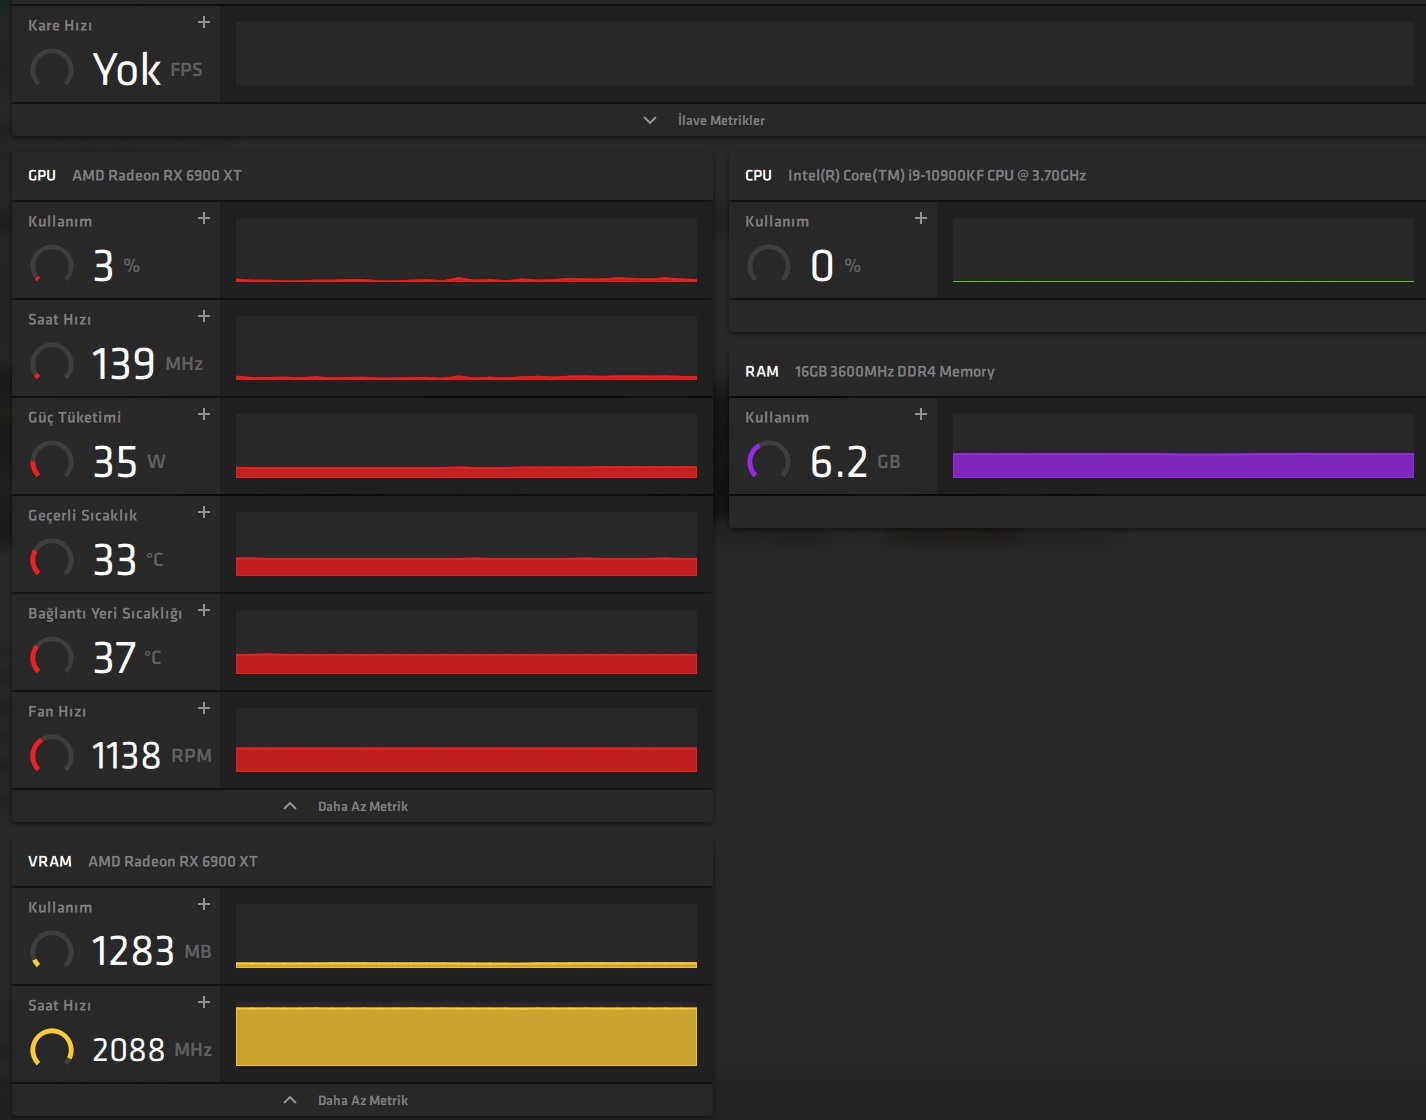Click the power consumption history graph

pyautogui.click(x=466, y=446)
